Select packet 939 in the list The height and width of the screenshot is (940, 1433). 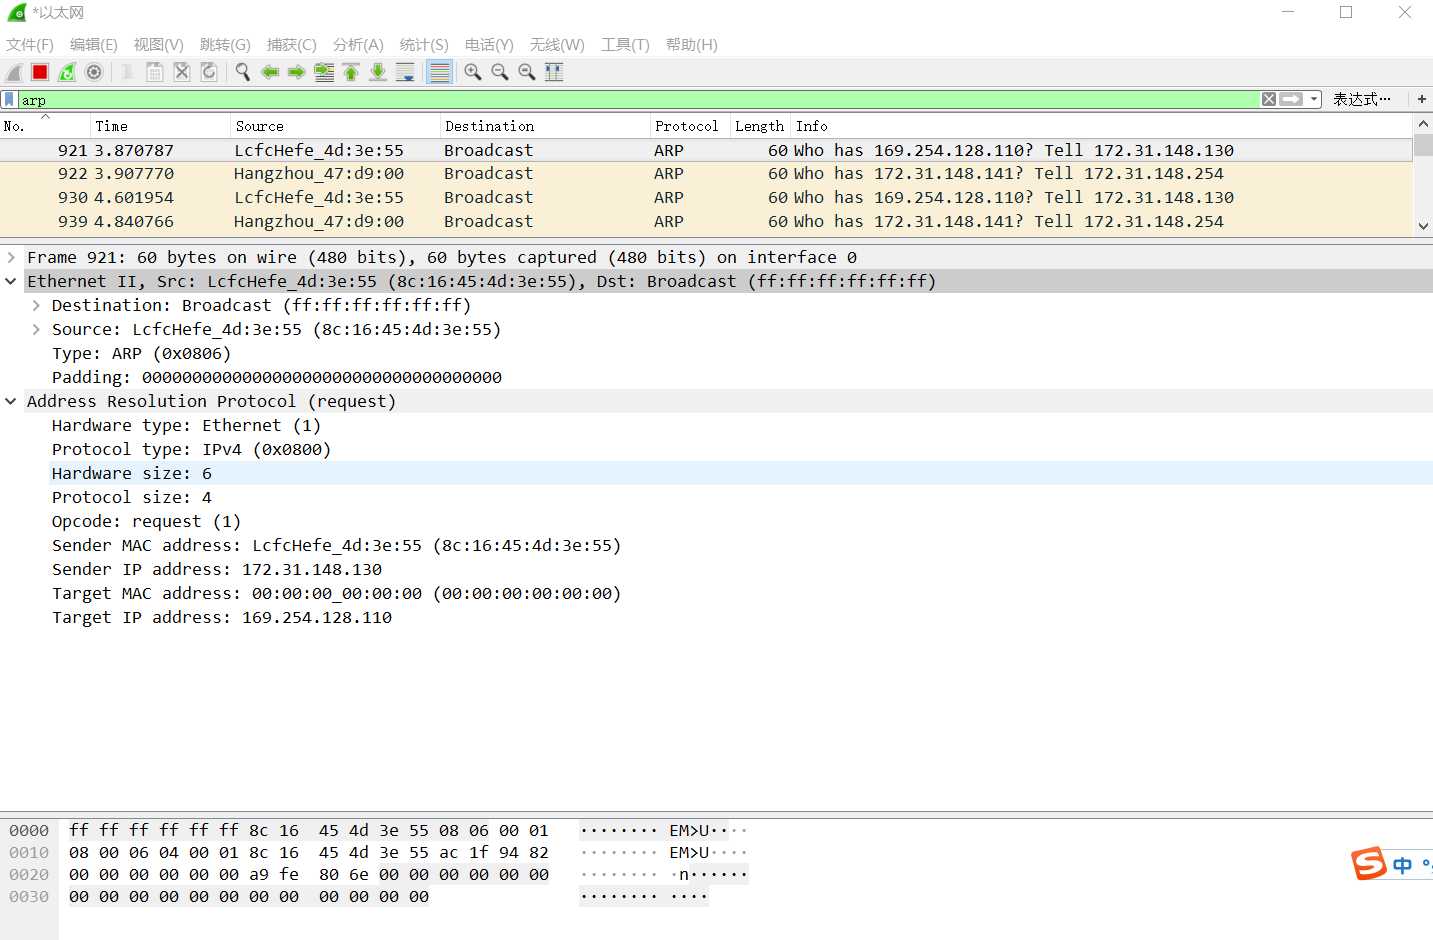(706, 221)
